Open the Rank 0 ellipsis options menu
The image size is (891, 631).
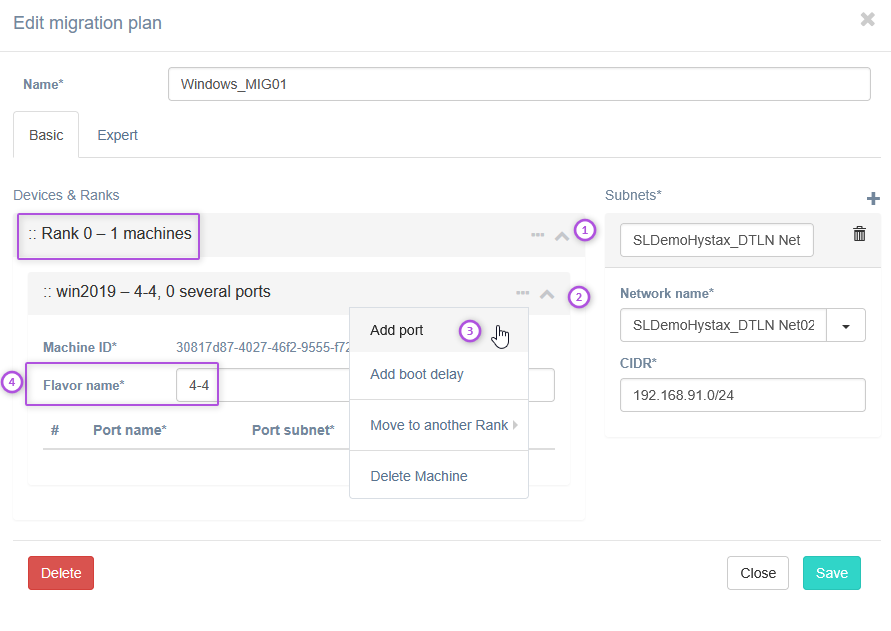[537, 236]
